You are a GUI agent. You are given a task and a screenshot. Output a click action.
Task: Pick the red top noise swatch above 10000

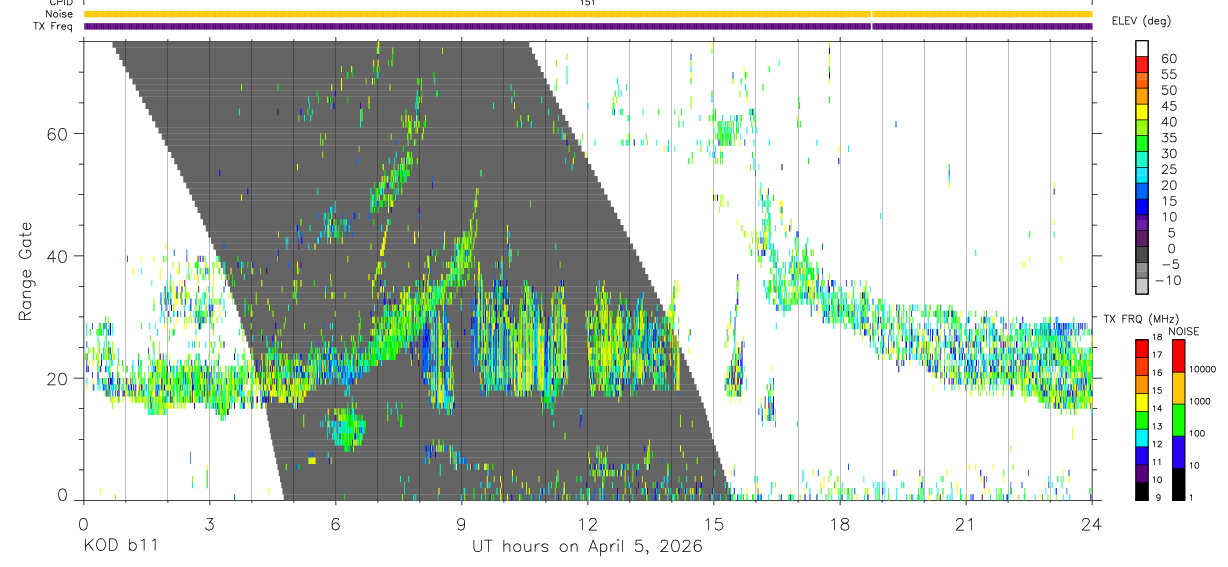(1178, 355)
